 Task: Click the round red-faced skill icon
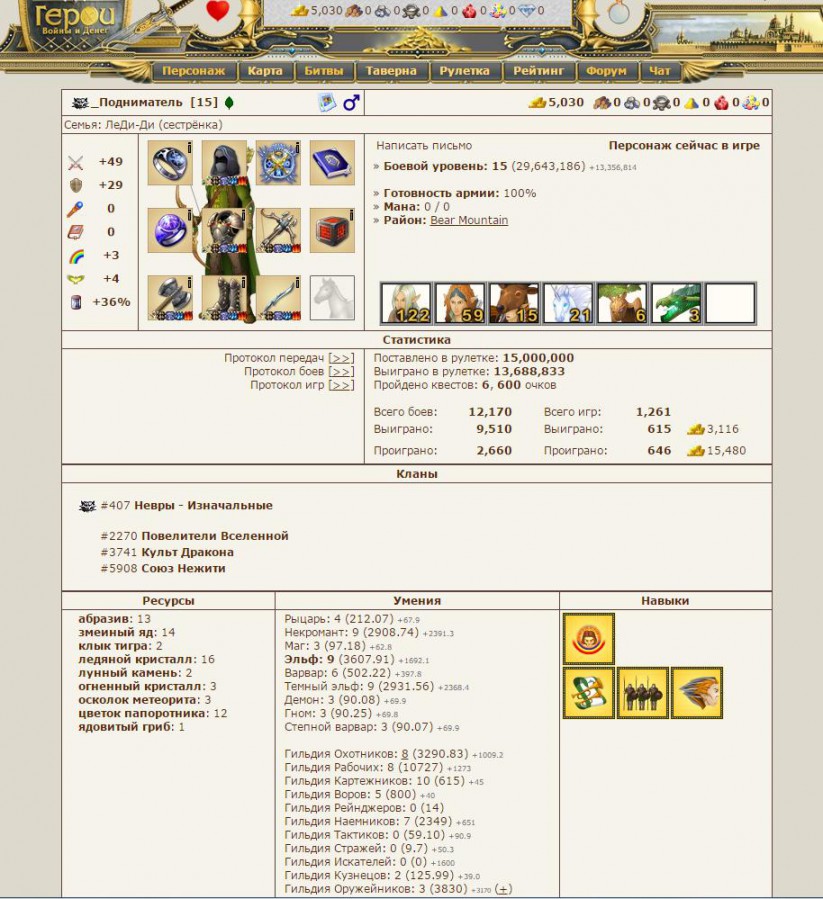pos(588,639)
